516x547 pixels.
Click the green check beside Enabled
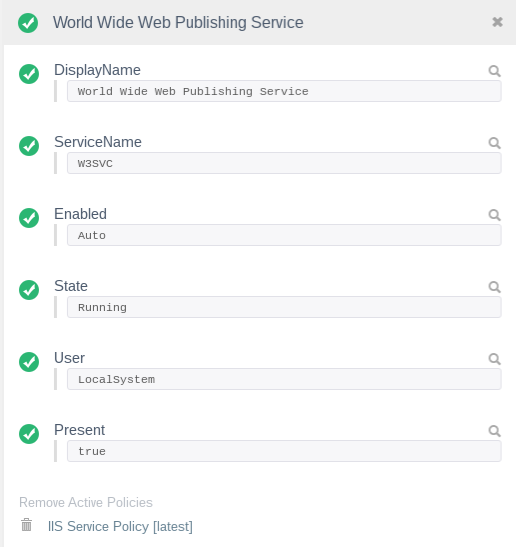coord(29,218)
